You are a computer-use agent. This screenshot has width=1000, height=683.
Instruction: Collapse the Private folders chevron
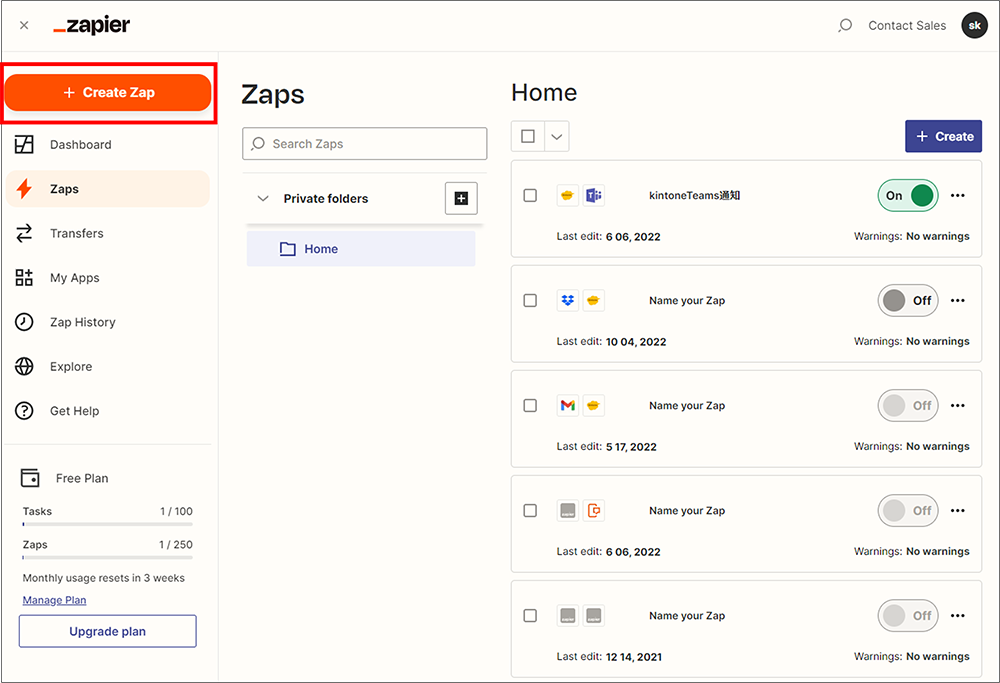point(263,198)
